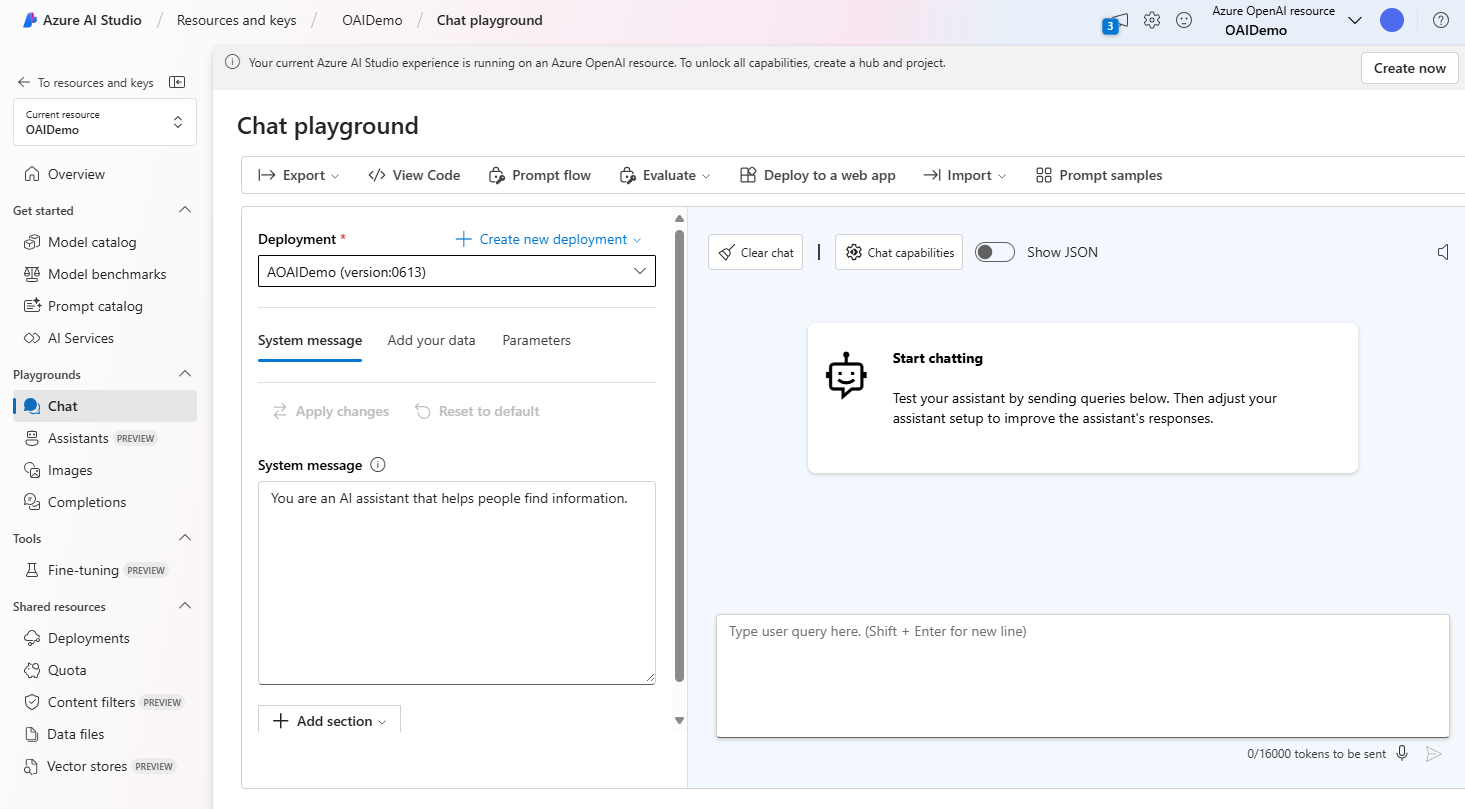Collapse the sidebar using panel icon
This screenshot has height=809, width=1465.
click(177, 82)
